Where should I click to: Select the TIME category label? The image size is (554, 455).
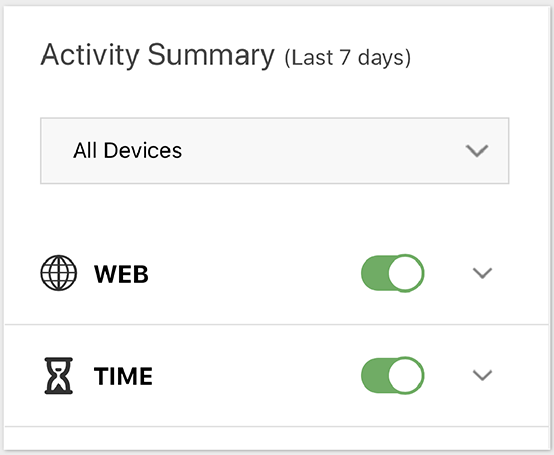(123, 376)
